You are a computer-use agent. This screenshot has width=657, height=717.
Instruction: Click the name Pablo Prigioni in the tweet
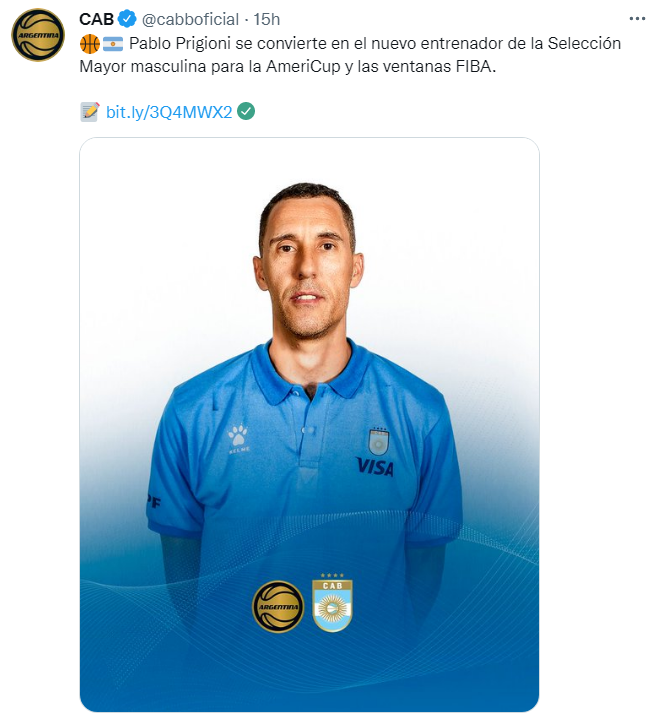[180, 44]
